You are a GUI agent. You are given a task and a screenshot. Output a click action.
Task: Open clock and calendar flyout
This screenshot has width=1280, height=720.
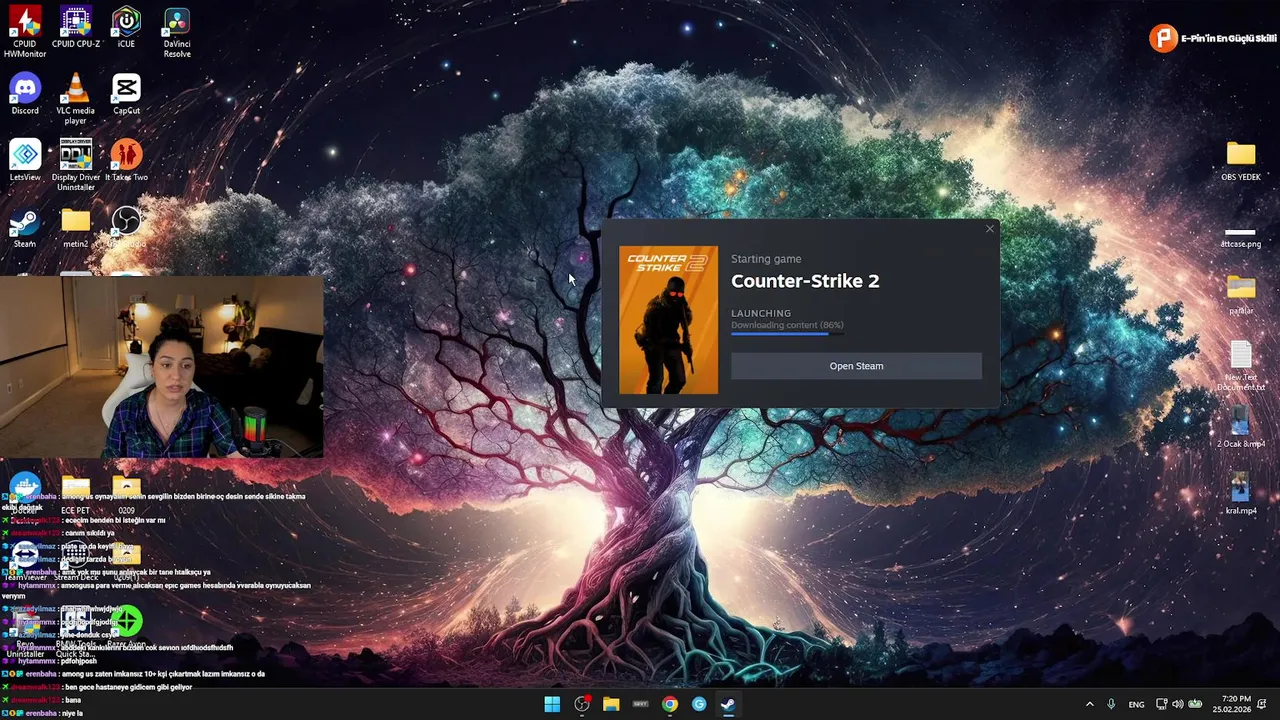1230,704
